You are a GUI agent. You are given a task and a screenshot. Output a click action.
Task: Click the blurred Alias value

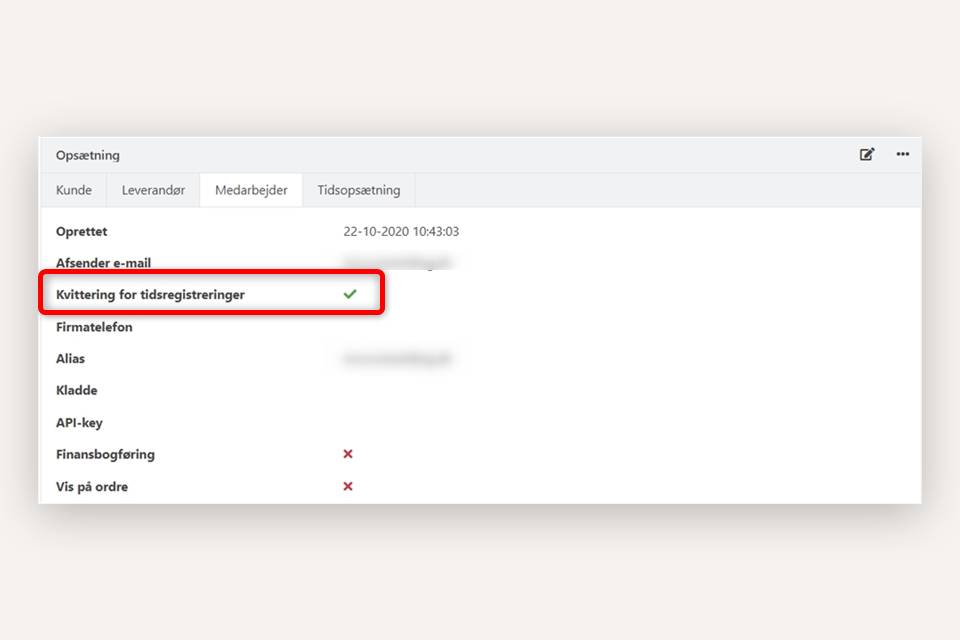(x=397, y=358)
